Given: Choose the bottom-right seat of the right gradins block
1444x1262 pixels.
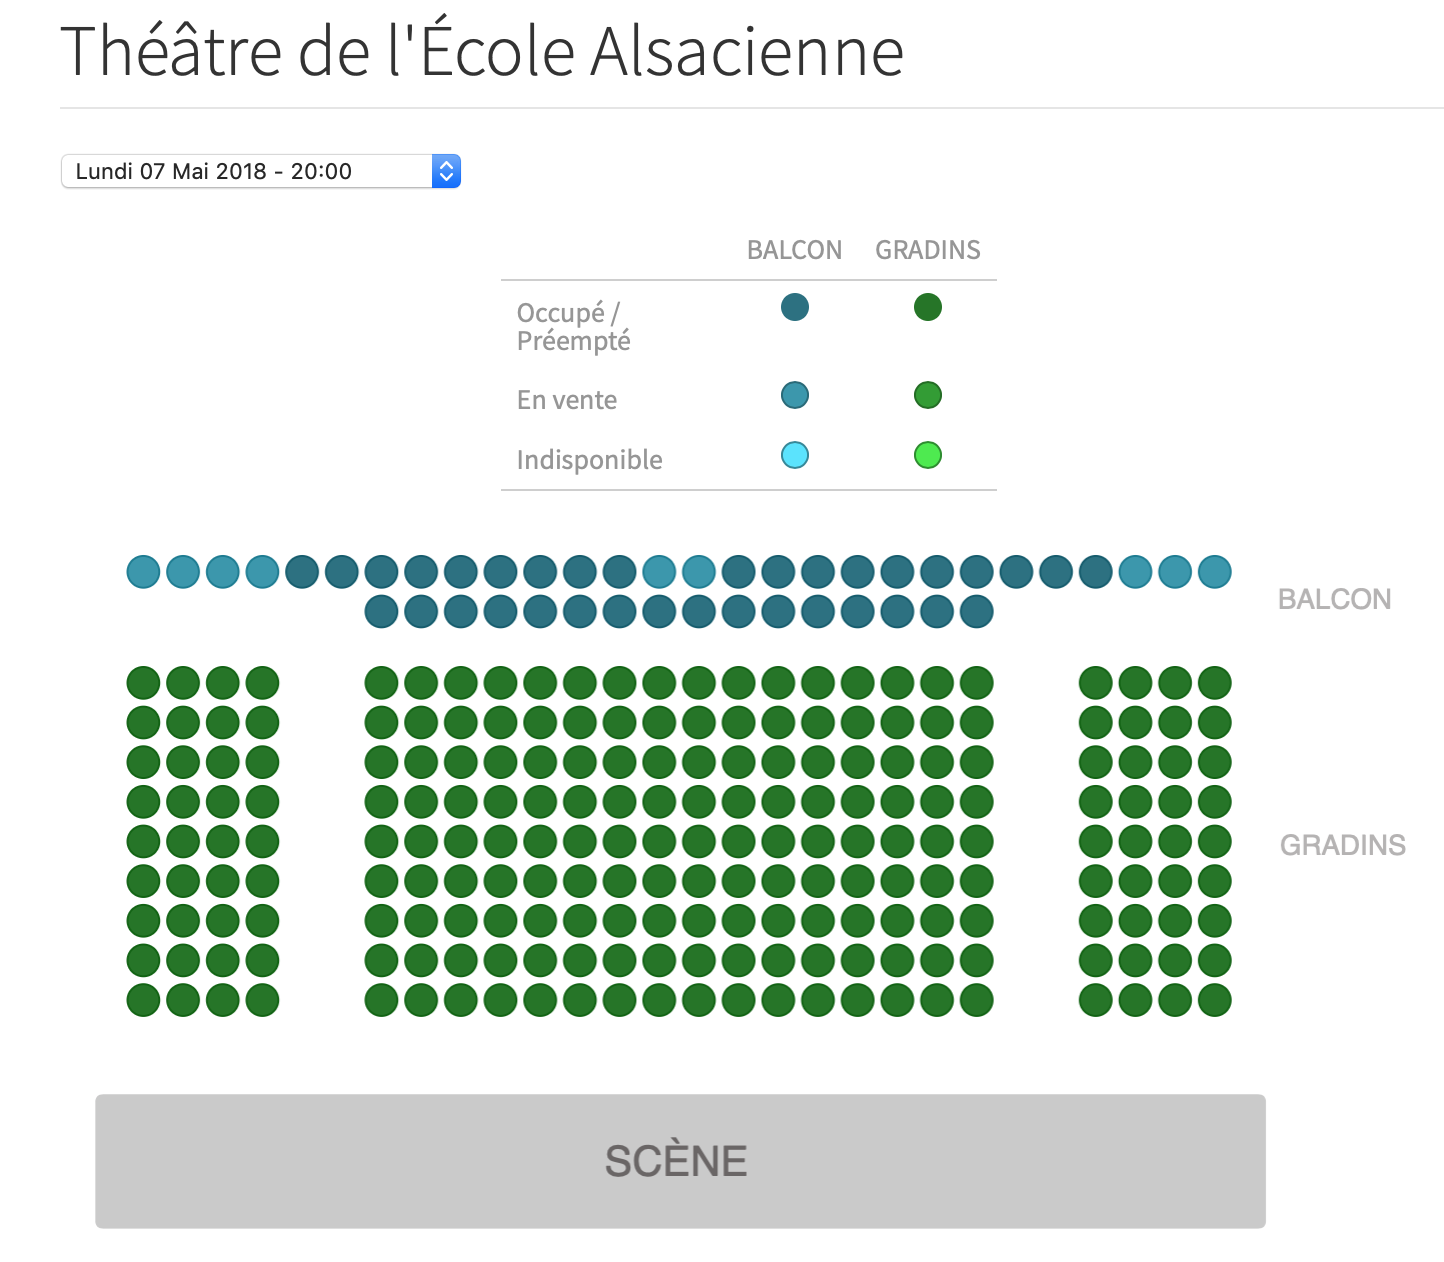Looking at the screenshot, I should click(1214, 1000).
